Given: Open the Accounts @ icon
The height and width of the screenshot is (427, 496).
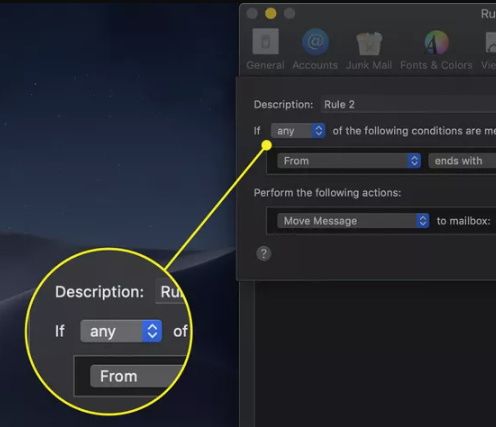Looking at the screenshot, I should pos(315,42).
